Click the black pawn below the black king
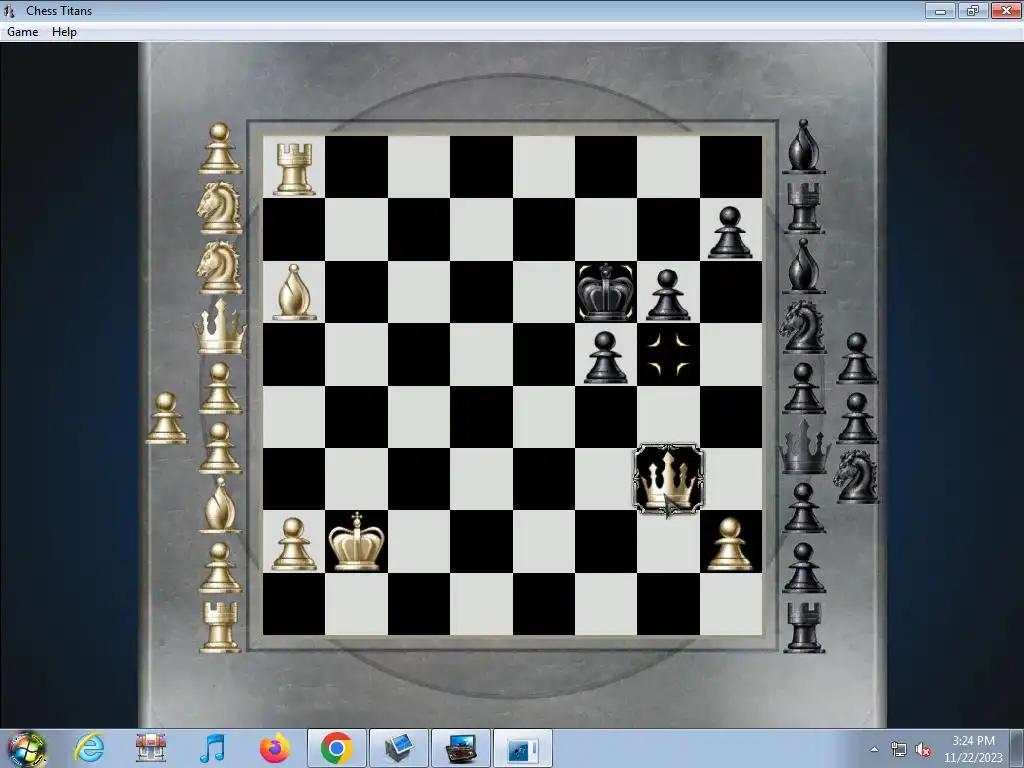 pyautogui.click(x=605, y=357)
